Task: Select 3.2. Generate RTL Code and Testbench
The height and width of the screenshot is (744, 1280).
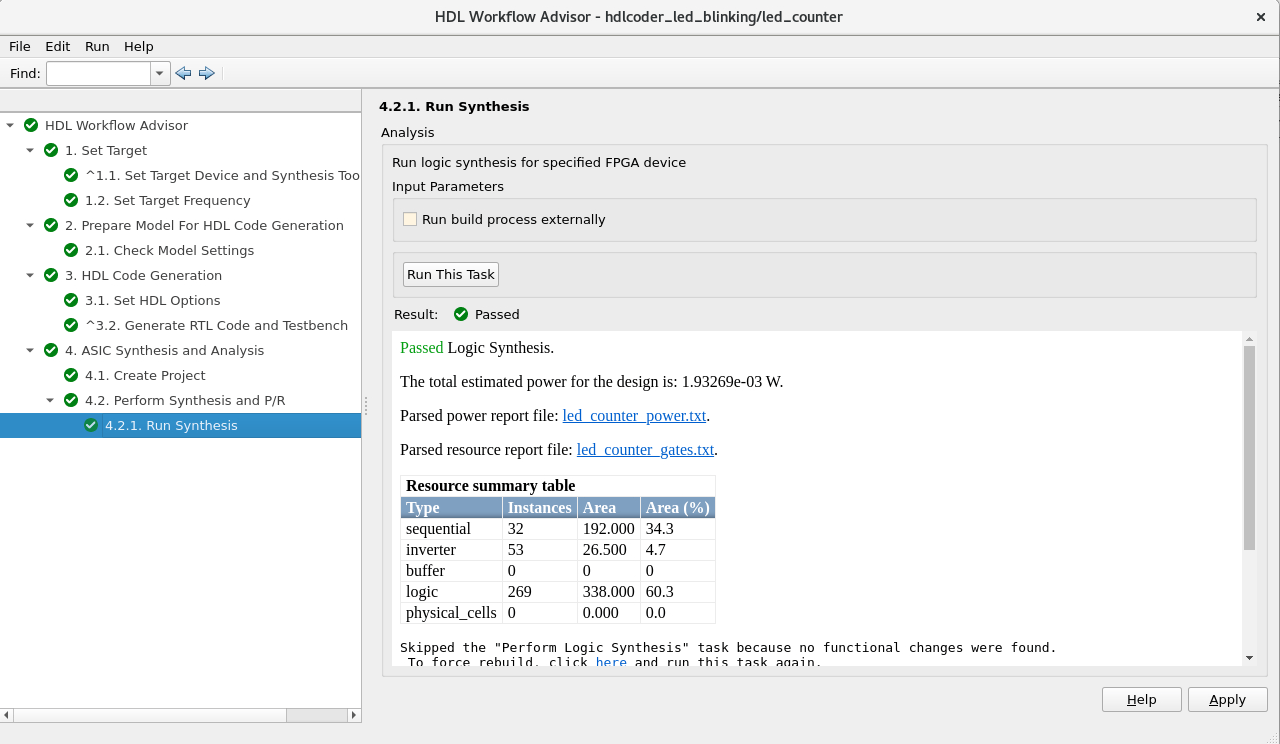Action: pyautogui.click(x=217, y=325)
